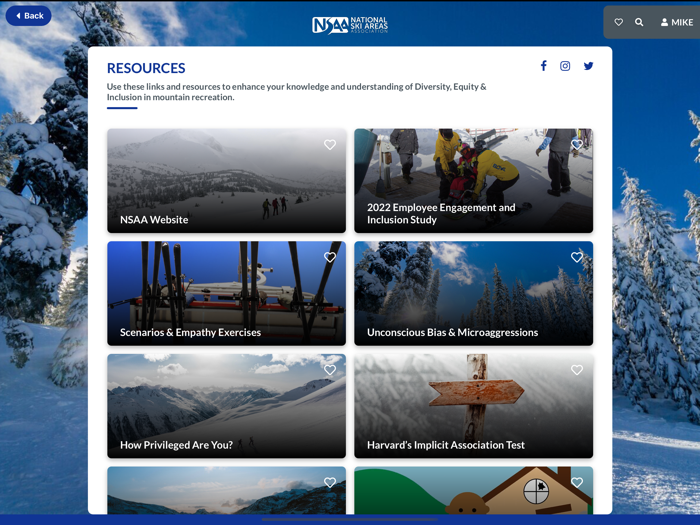Open the MIKE user profile menu
Viewport: 700px width, 525px height.
coord(677,22)
